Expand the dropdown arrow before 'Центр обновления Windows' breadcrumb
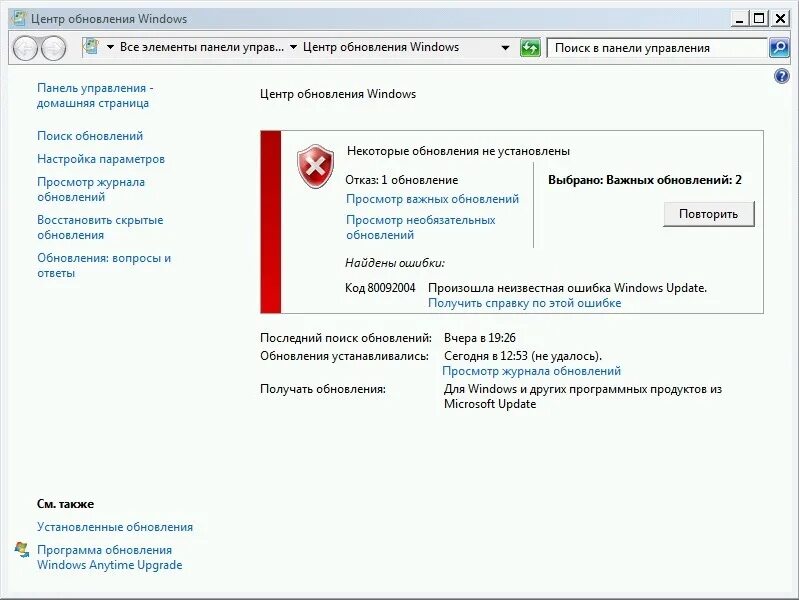 [294, 47]
